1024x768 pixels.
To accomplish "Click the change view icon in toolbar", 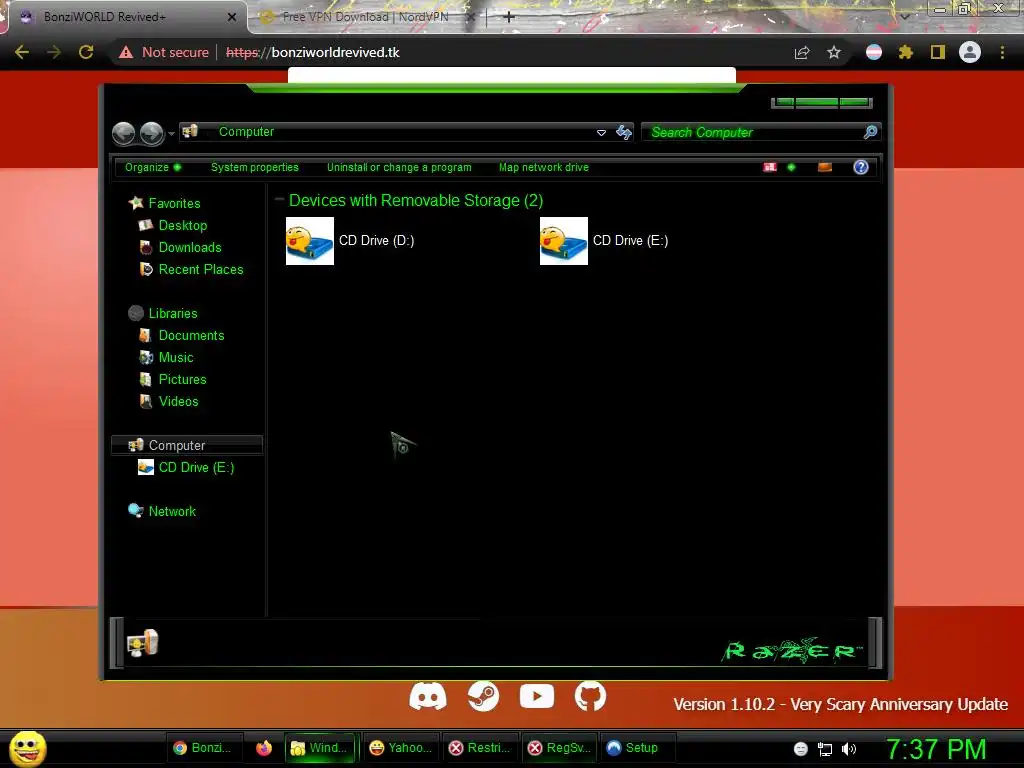I will pos(770,167).
